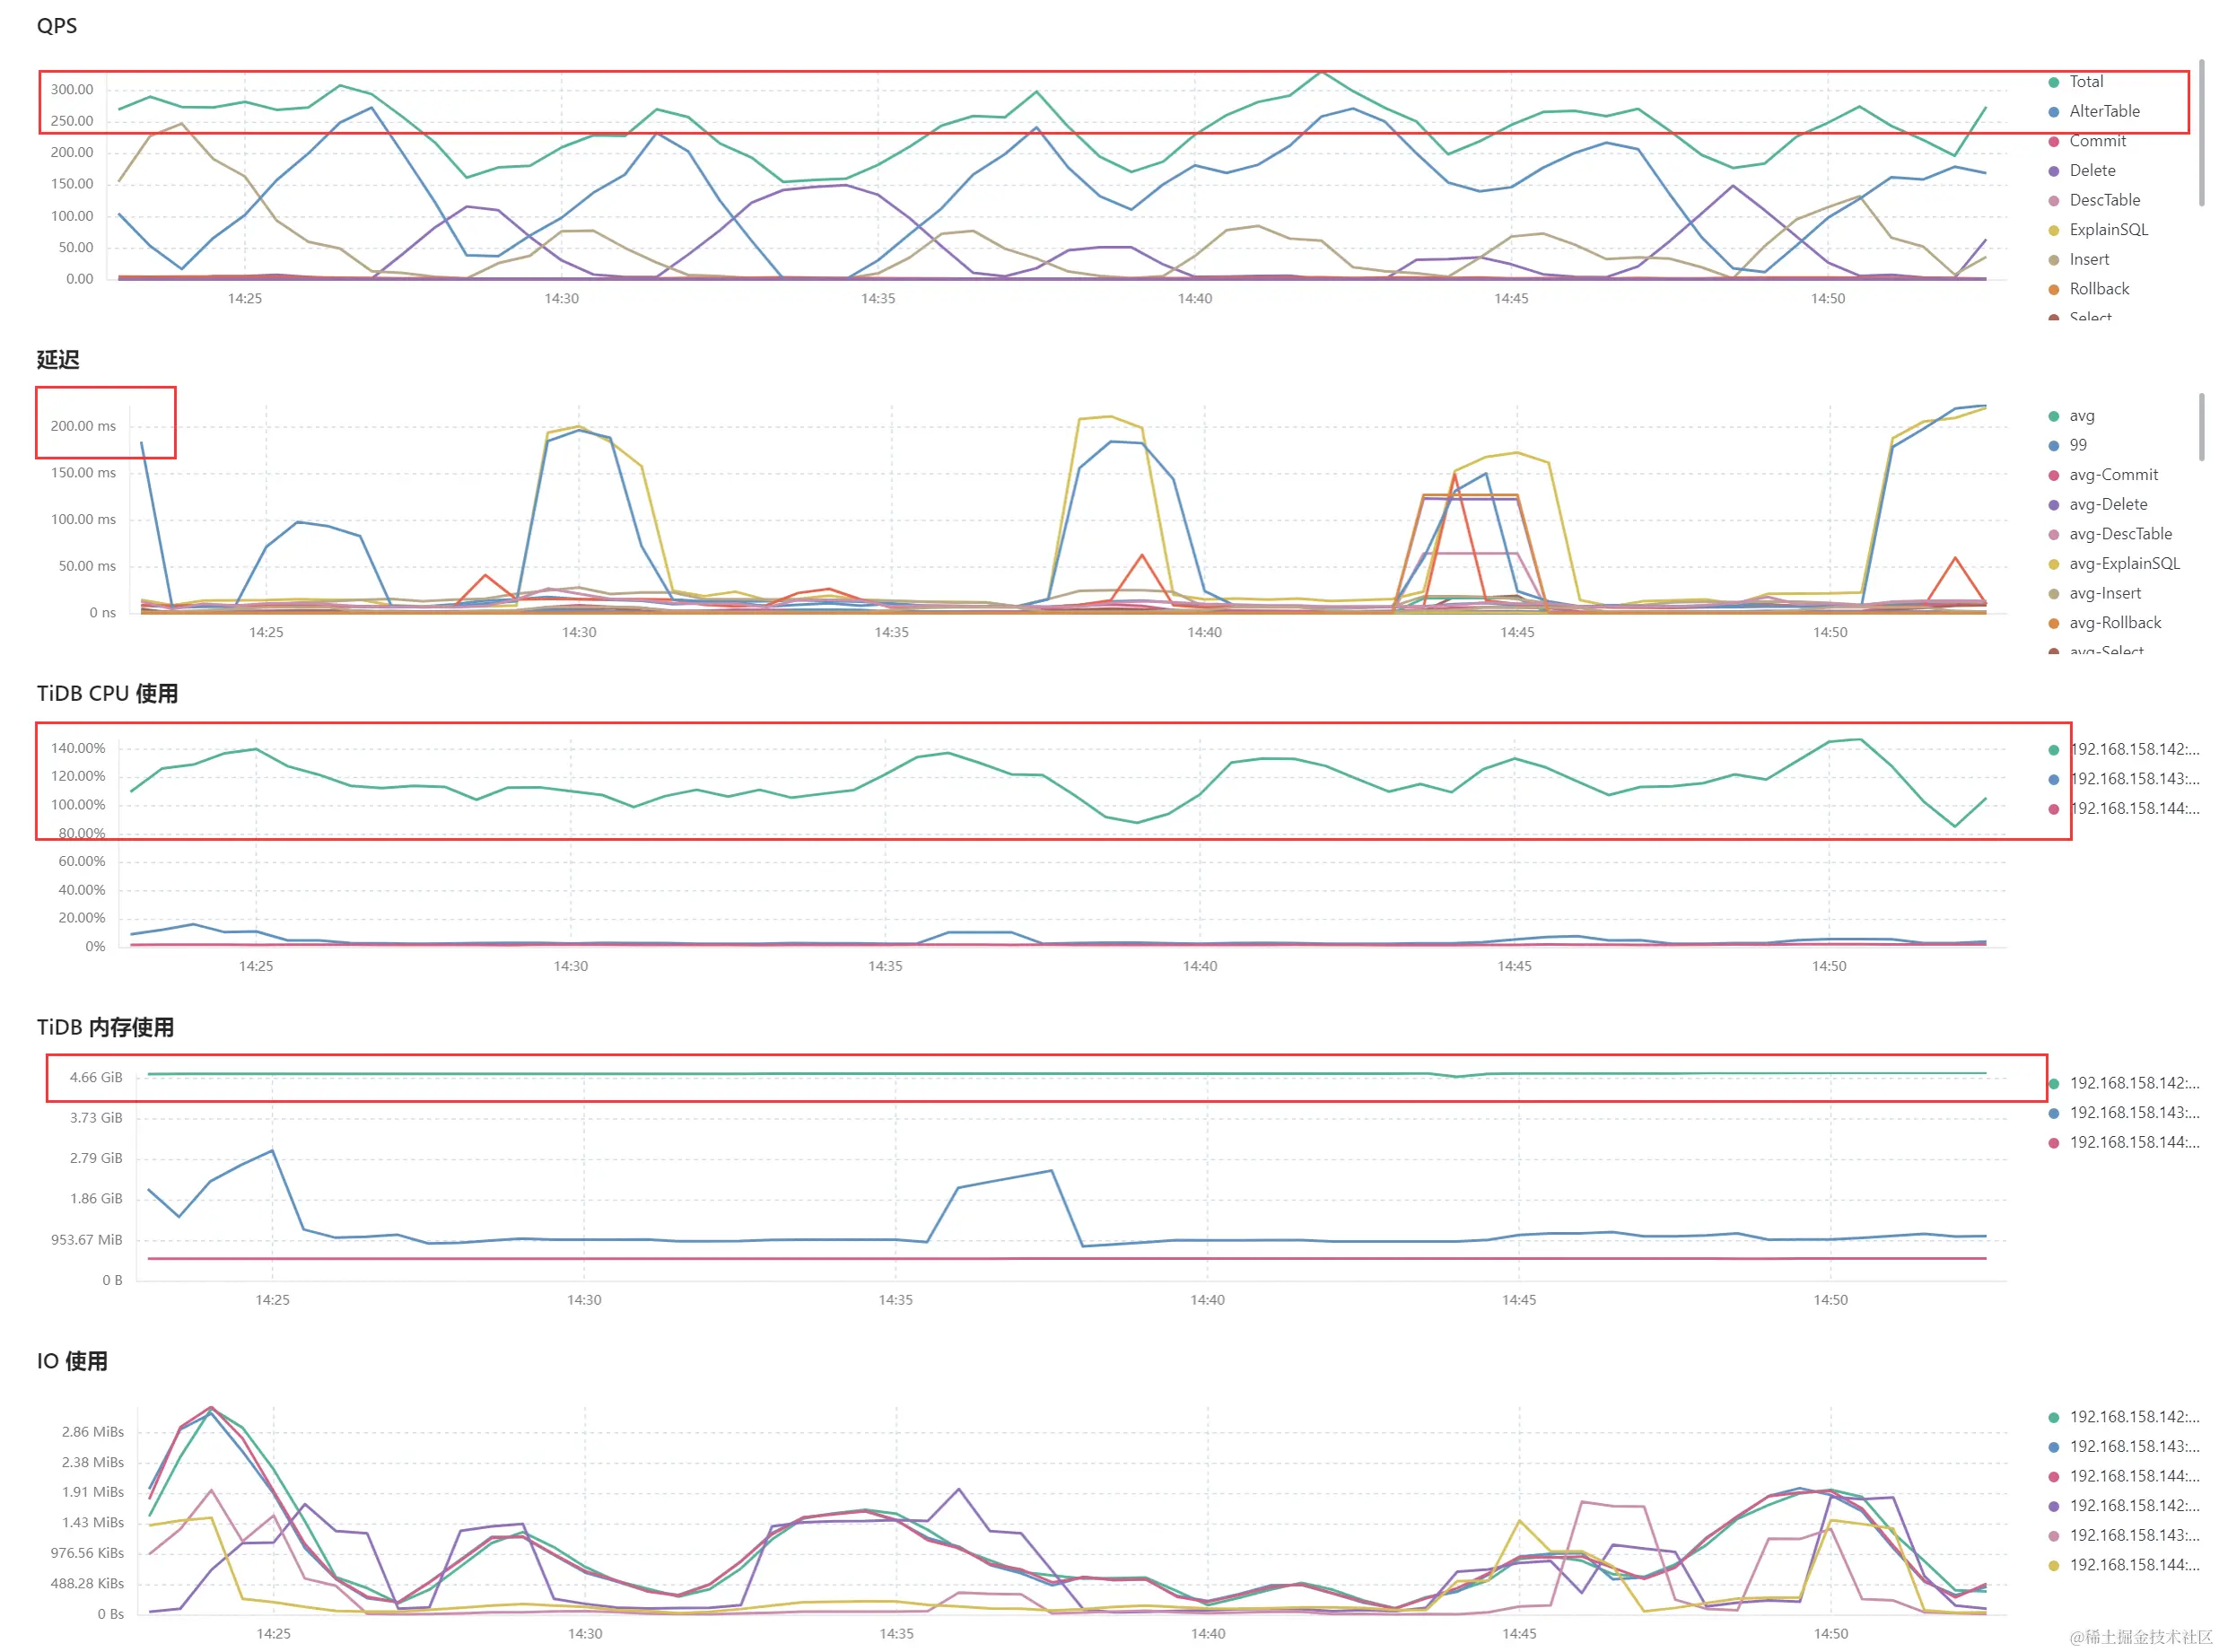
Task: Click the IO 使用 panel heading
Action: [72, 1362]
